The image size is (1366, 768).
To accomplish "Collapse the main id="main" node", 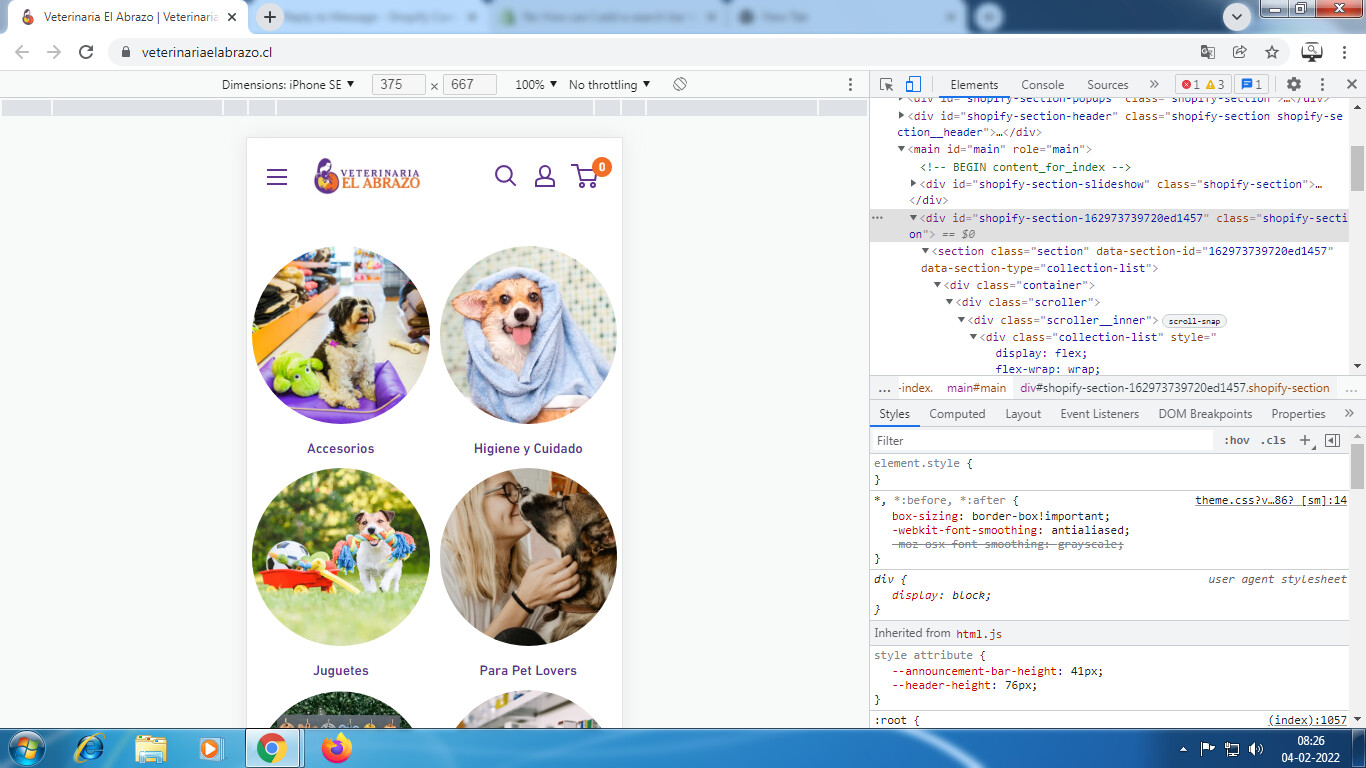I will tap(902, 149).
